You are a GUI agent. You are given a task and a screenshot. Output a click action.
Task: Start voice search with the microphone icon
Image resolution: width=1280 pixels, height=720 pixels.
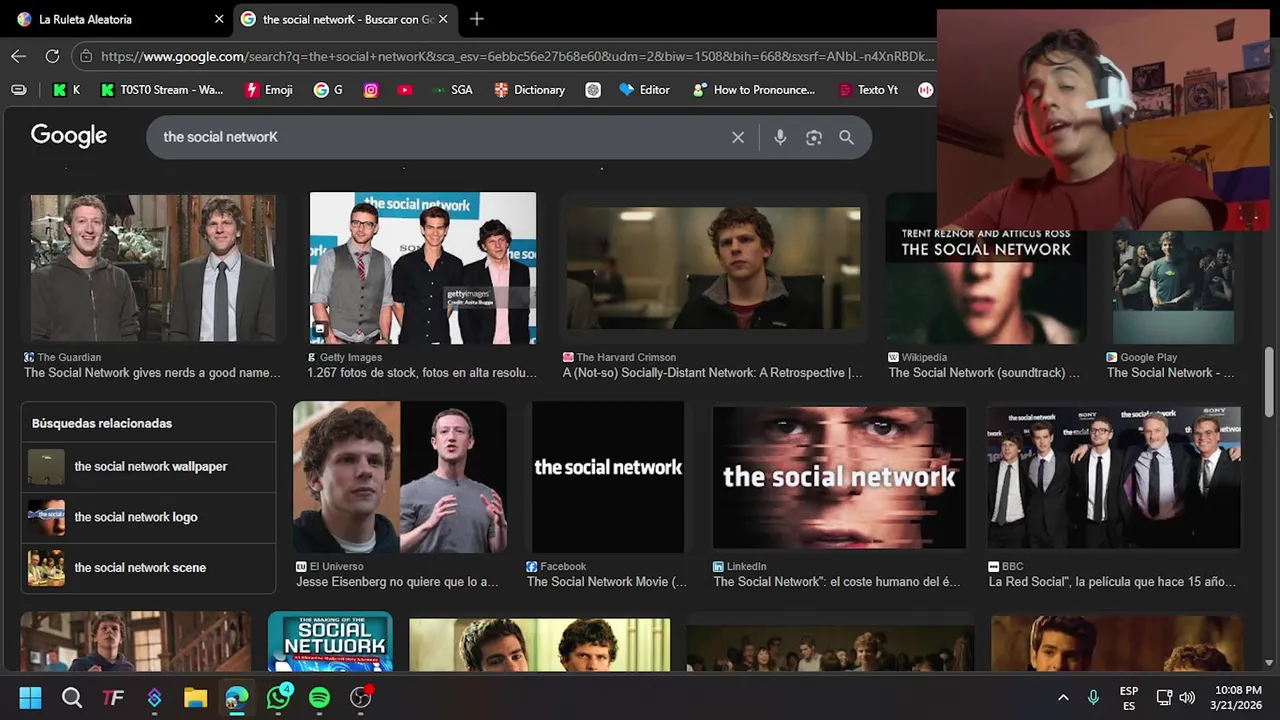point(780,137)
